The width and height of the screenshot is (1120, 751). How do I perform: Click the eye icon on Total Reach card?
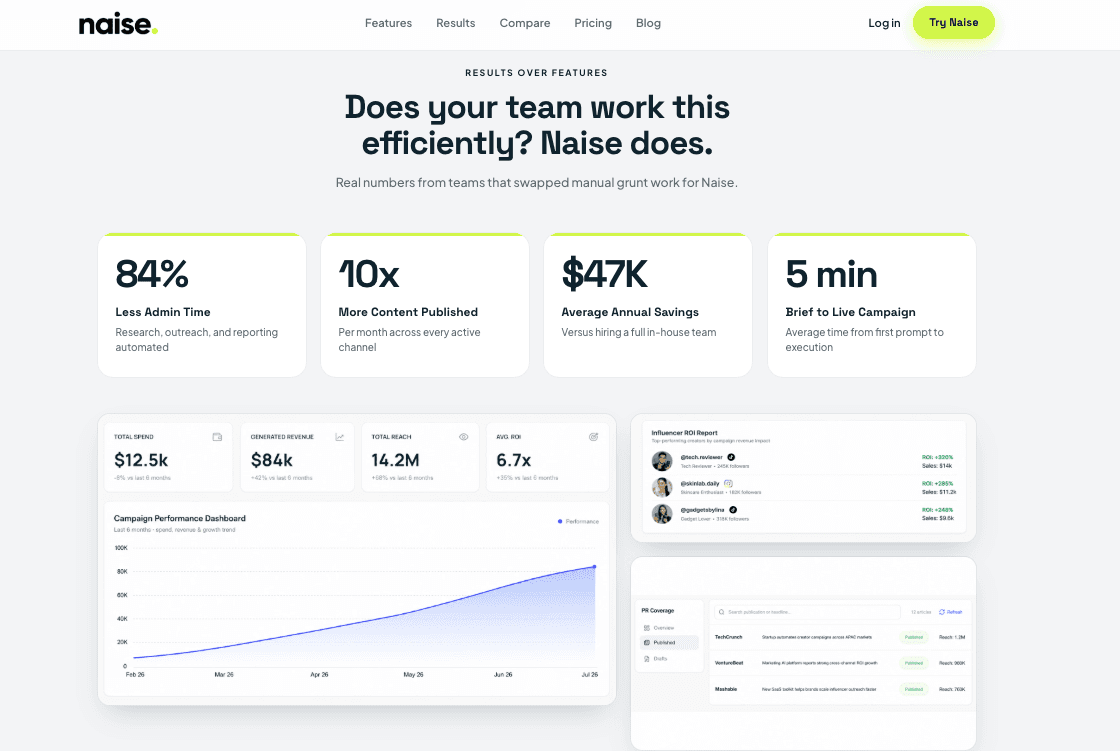coord(464,437)
